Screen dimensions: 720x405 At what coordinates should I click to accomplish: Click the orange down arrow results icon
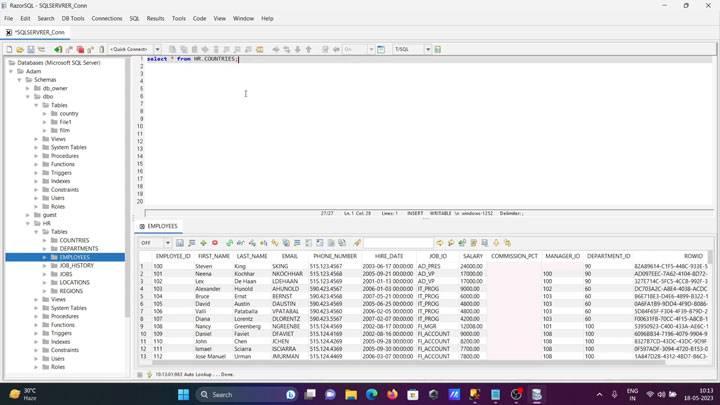pyautogui.click(x=496, y=242)
